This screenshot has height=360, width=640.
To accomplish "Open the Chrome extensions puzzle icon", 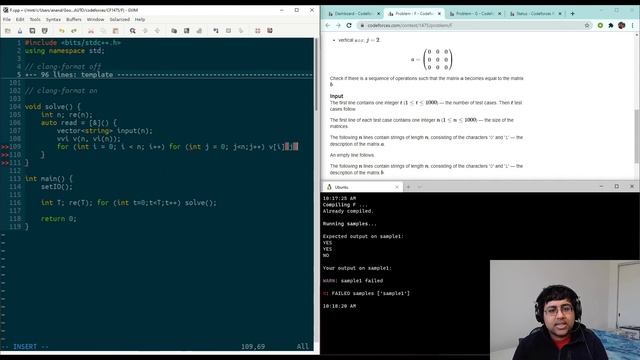I will pyautogui.click(x=611, y=25).
